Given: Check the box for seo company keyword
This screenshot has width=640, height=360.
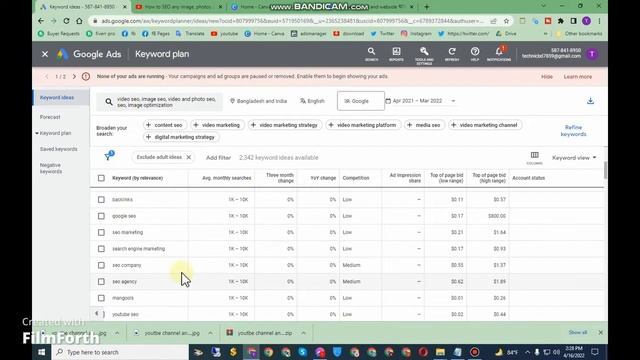Looking at the screenshot, I should point(101,265).
